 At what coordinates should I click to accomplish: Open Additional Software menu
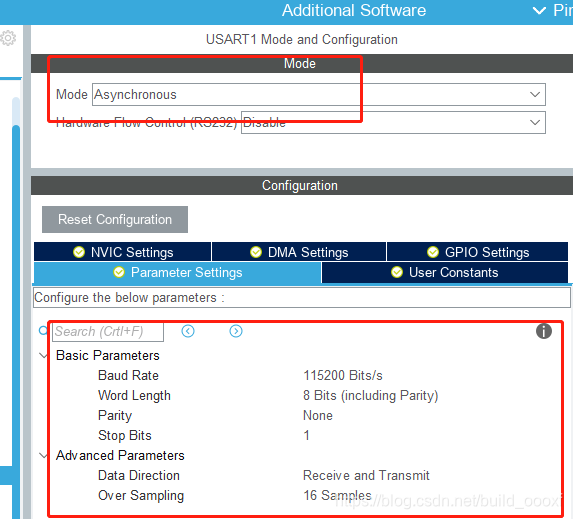click(354, 11)
